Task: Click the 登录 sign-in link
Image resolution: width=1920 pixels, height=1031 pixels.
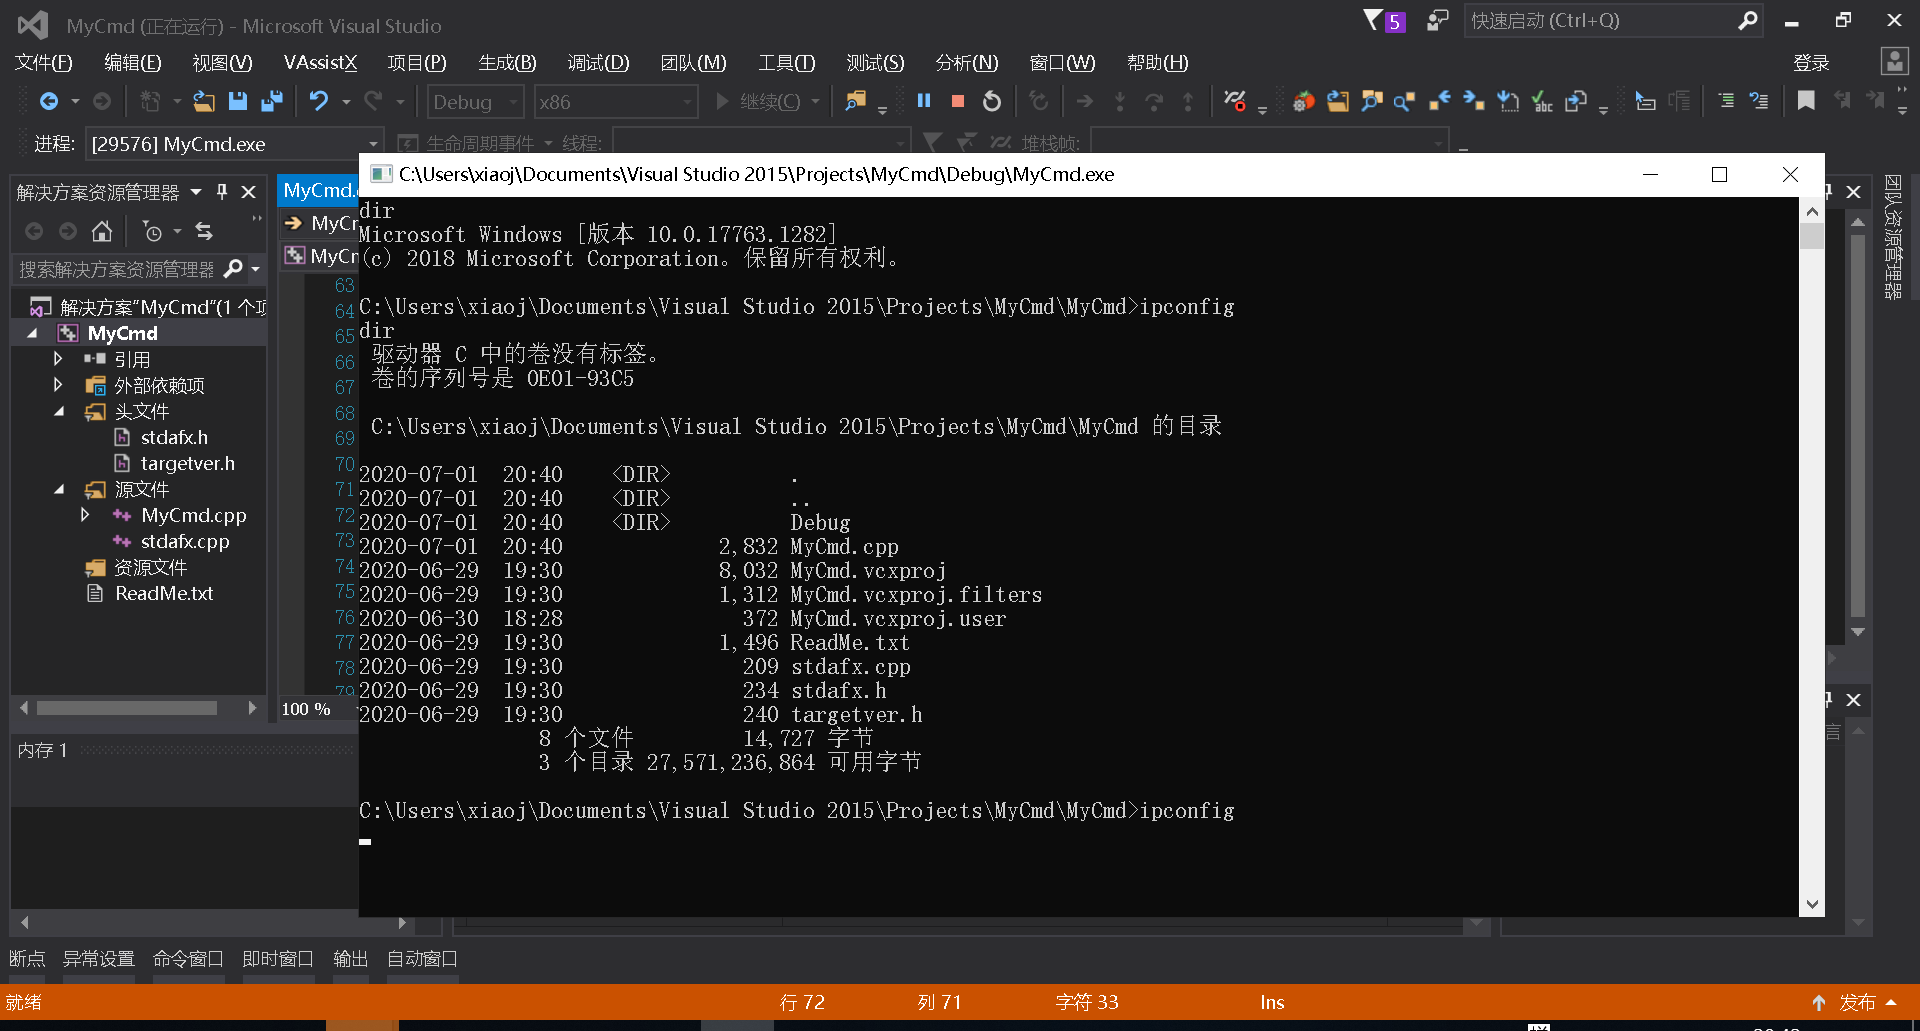Action: [x=1811, y=63]
